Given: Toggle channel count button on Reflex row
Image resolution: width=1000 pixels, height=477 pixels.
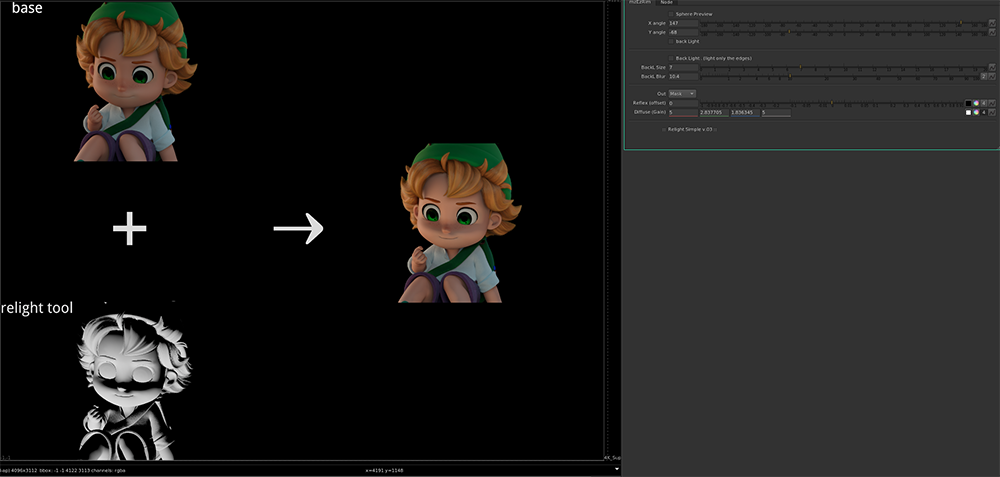Looking at the screenshot, I should point(984,103).
